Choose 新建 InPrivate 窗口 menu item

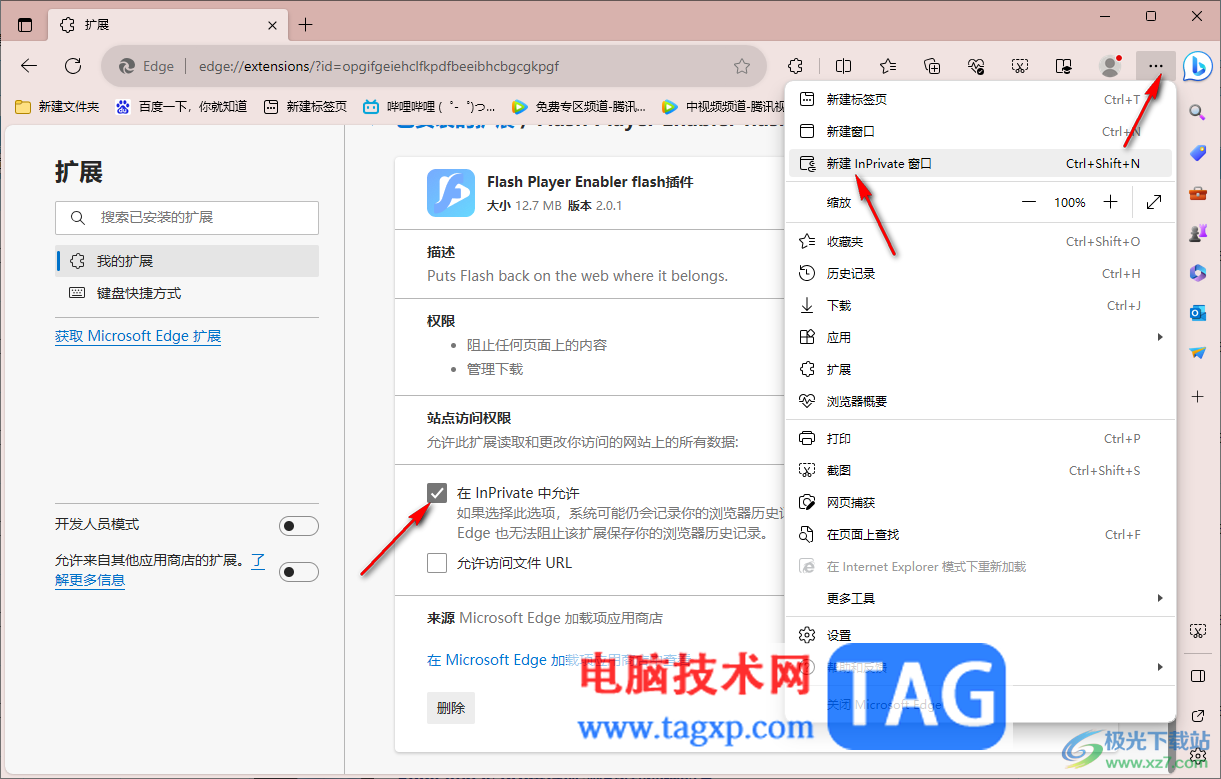tap(981, 164)
